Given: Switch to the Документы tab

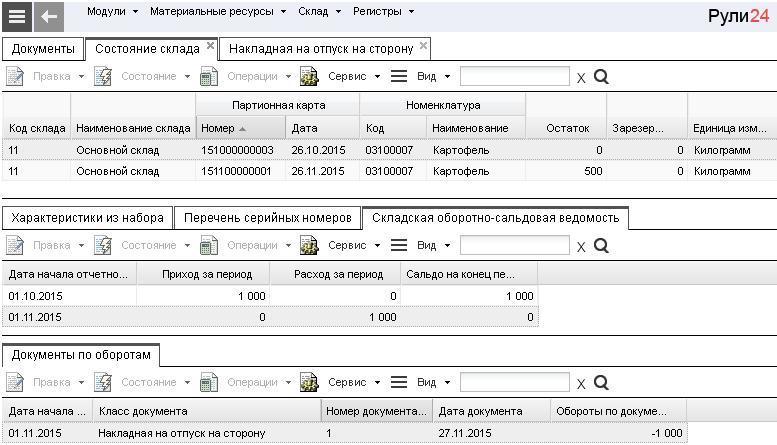Looking at the screenshot, I should click(43, 49).
